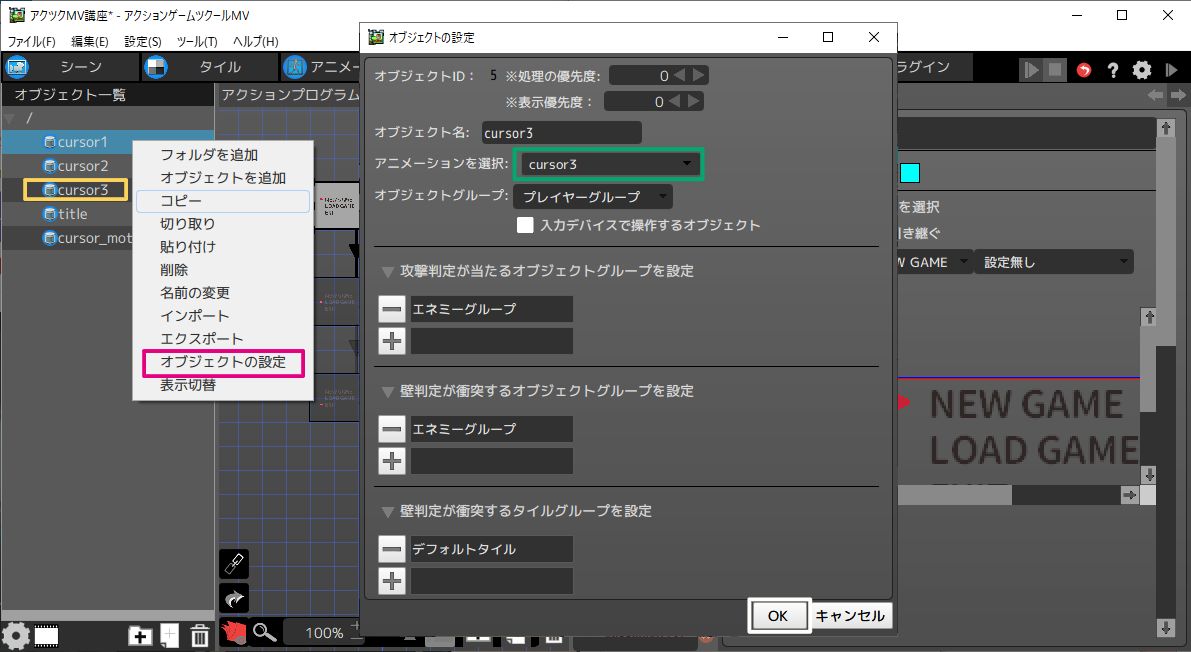1191x652 pixels.
Task: Click the curved arrow icon in action program
Action: pyautogui.click(x=233, y=599)
